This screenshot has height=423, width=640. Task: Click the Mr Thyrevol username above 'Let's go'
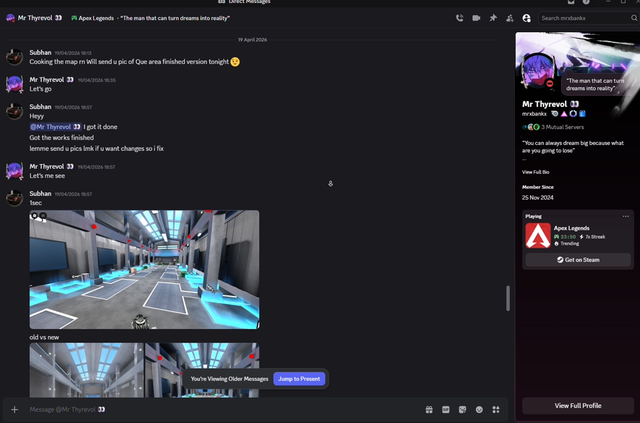[47, 80]
